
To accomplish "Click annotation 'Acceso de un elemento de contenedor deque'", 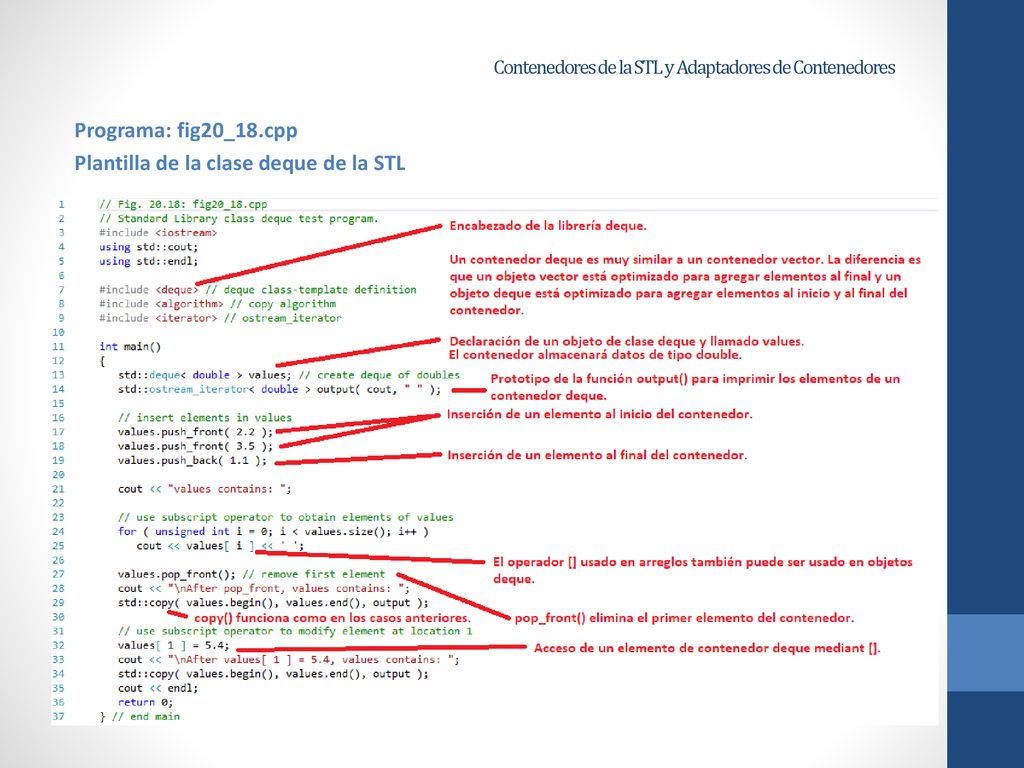I will coord(707,648).
